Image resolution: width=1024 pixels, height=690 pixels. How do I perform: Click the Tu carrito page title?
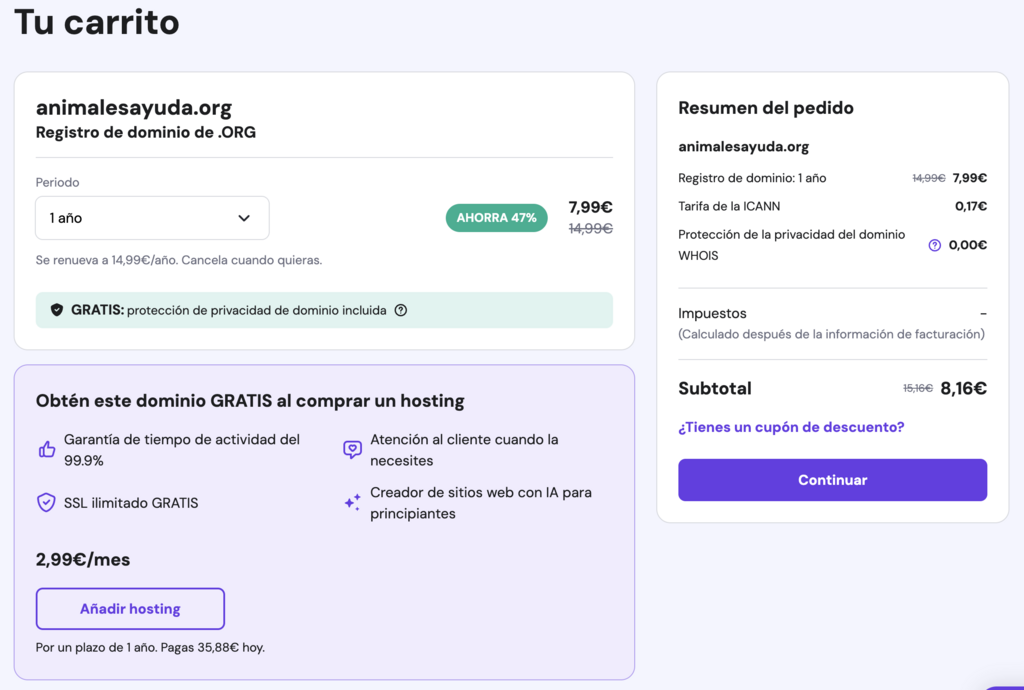[x=95, y=22]
